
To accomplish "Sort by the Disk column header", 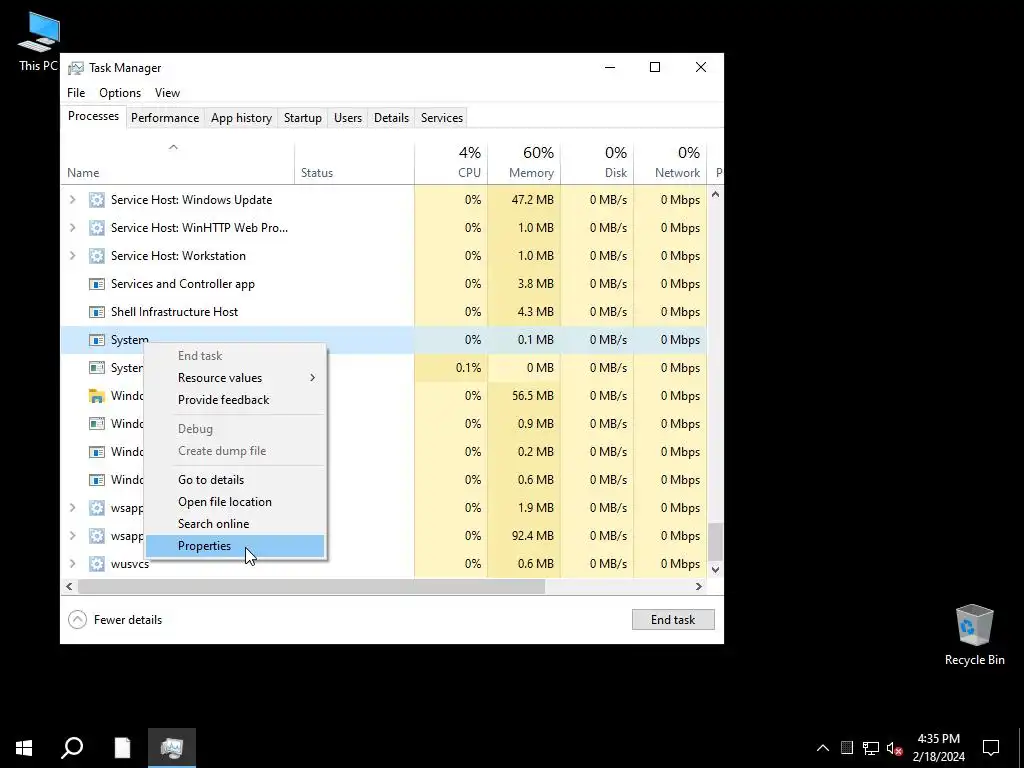I will 597,163.
